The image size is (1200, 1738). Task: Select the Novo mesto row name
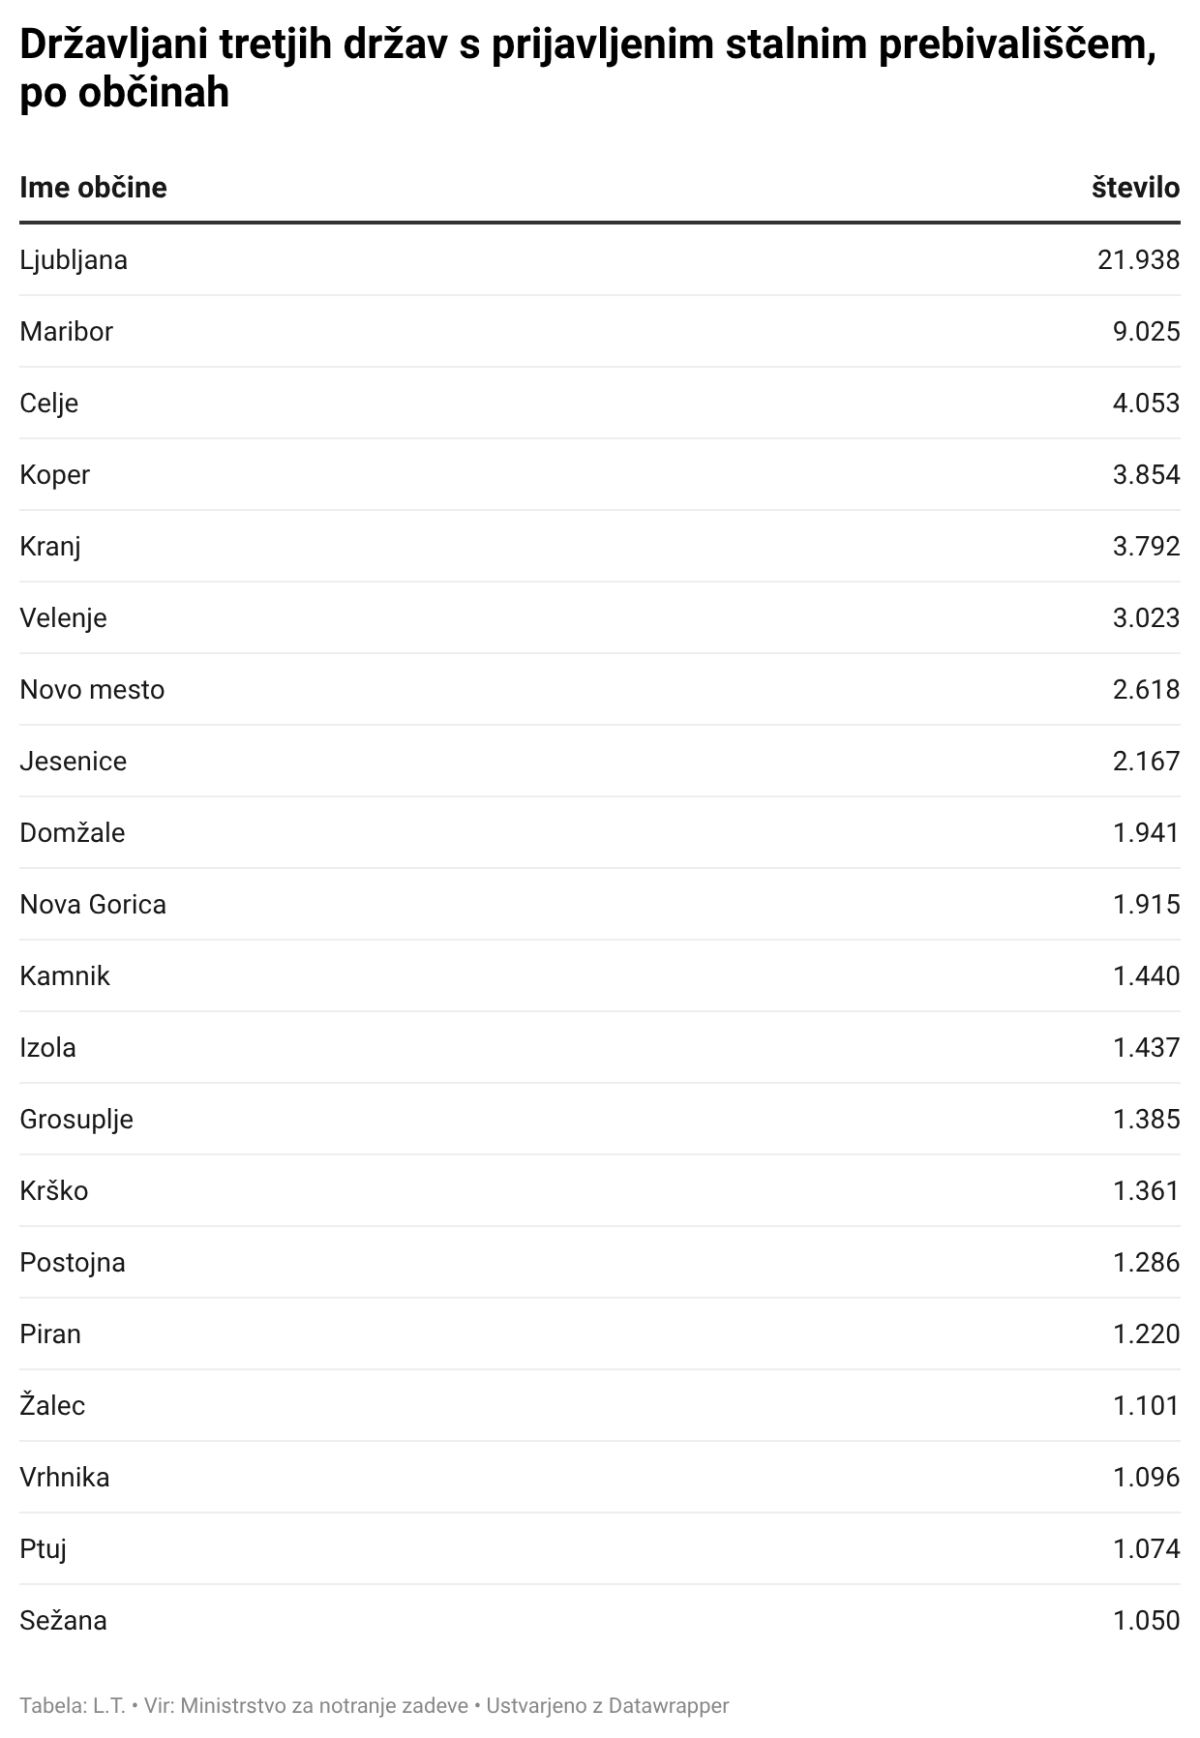click(x=92, y=689)
